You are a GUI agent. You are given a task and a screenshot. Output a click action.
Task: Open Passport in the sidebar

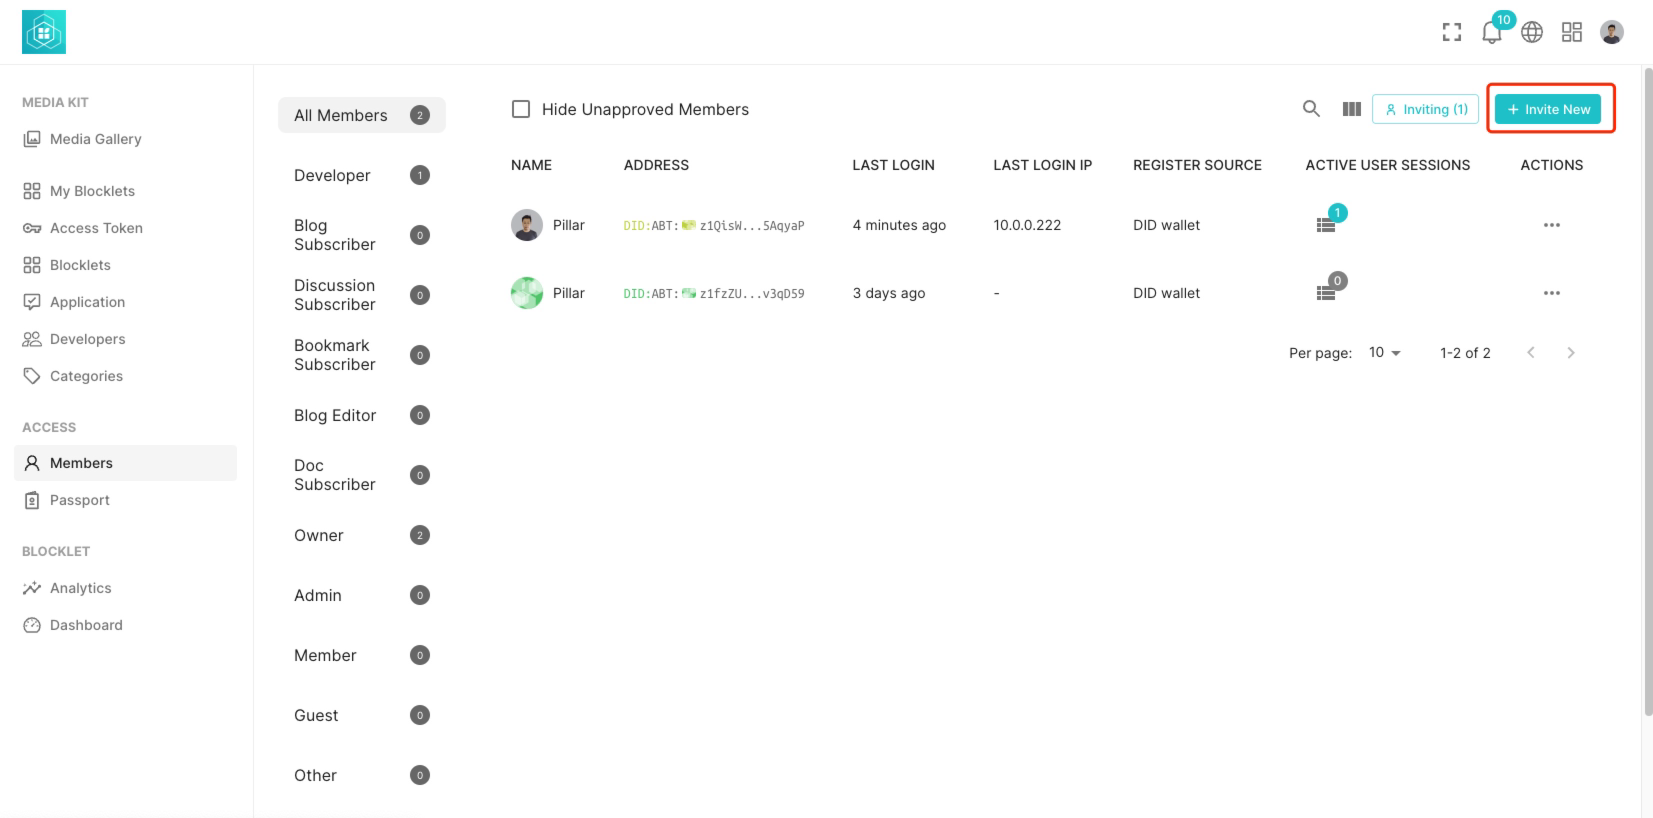tap(80, 500)
